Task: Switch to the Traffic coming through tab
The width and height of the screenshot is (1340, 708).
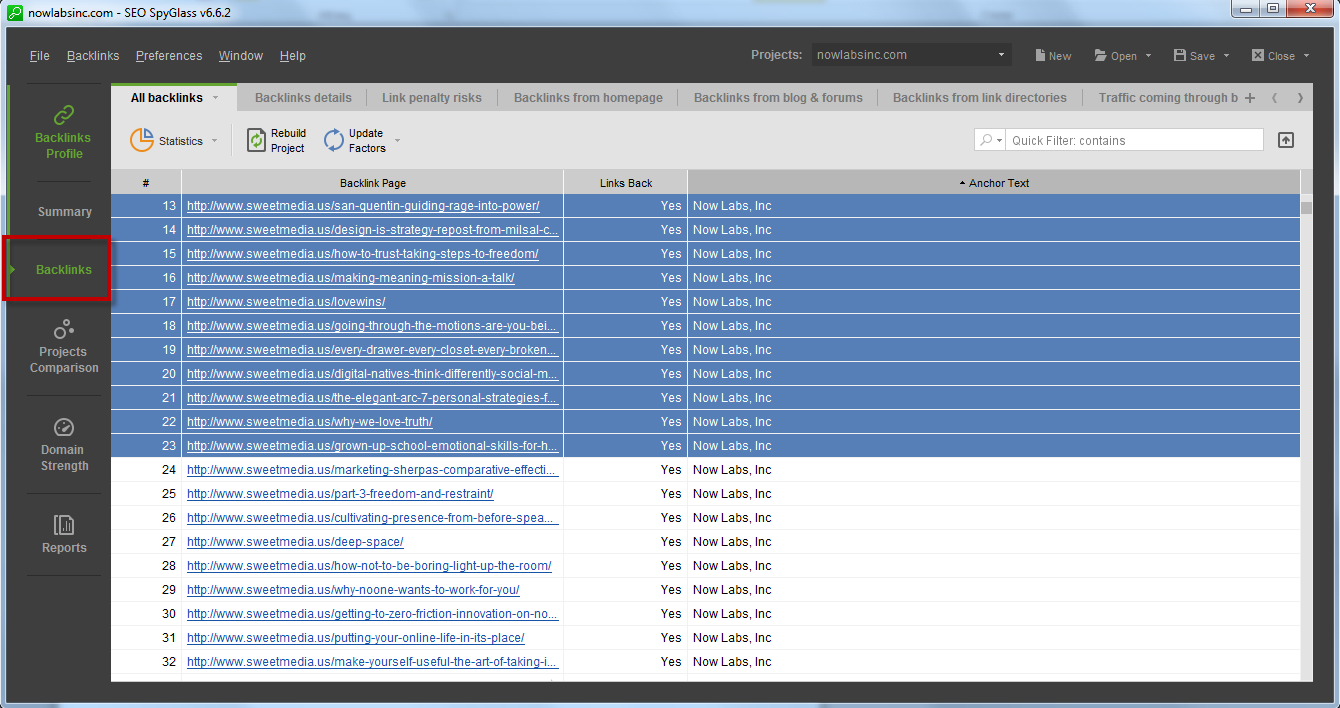Action: 1168,98
